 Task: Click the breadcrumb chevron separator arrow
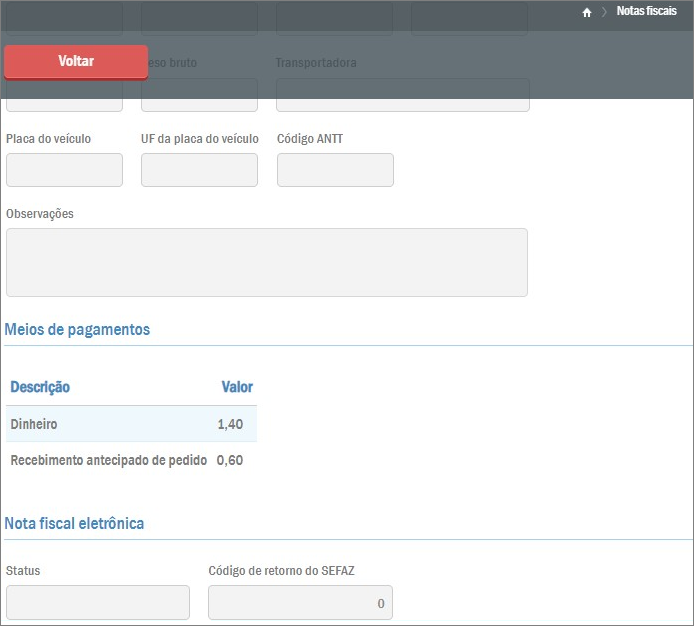(604, 12)
